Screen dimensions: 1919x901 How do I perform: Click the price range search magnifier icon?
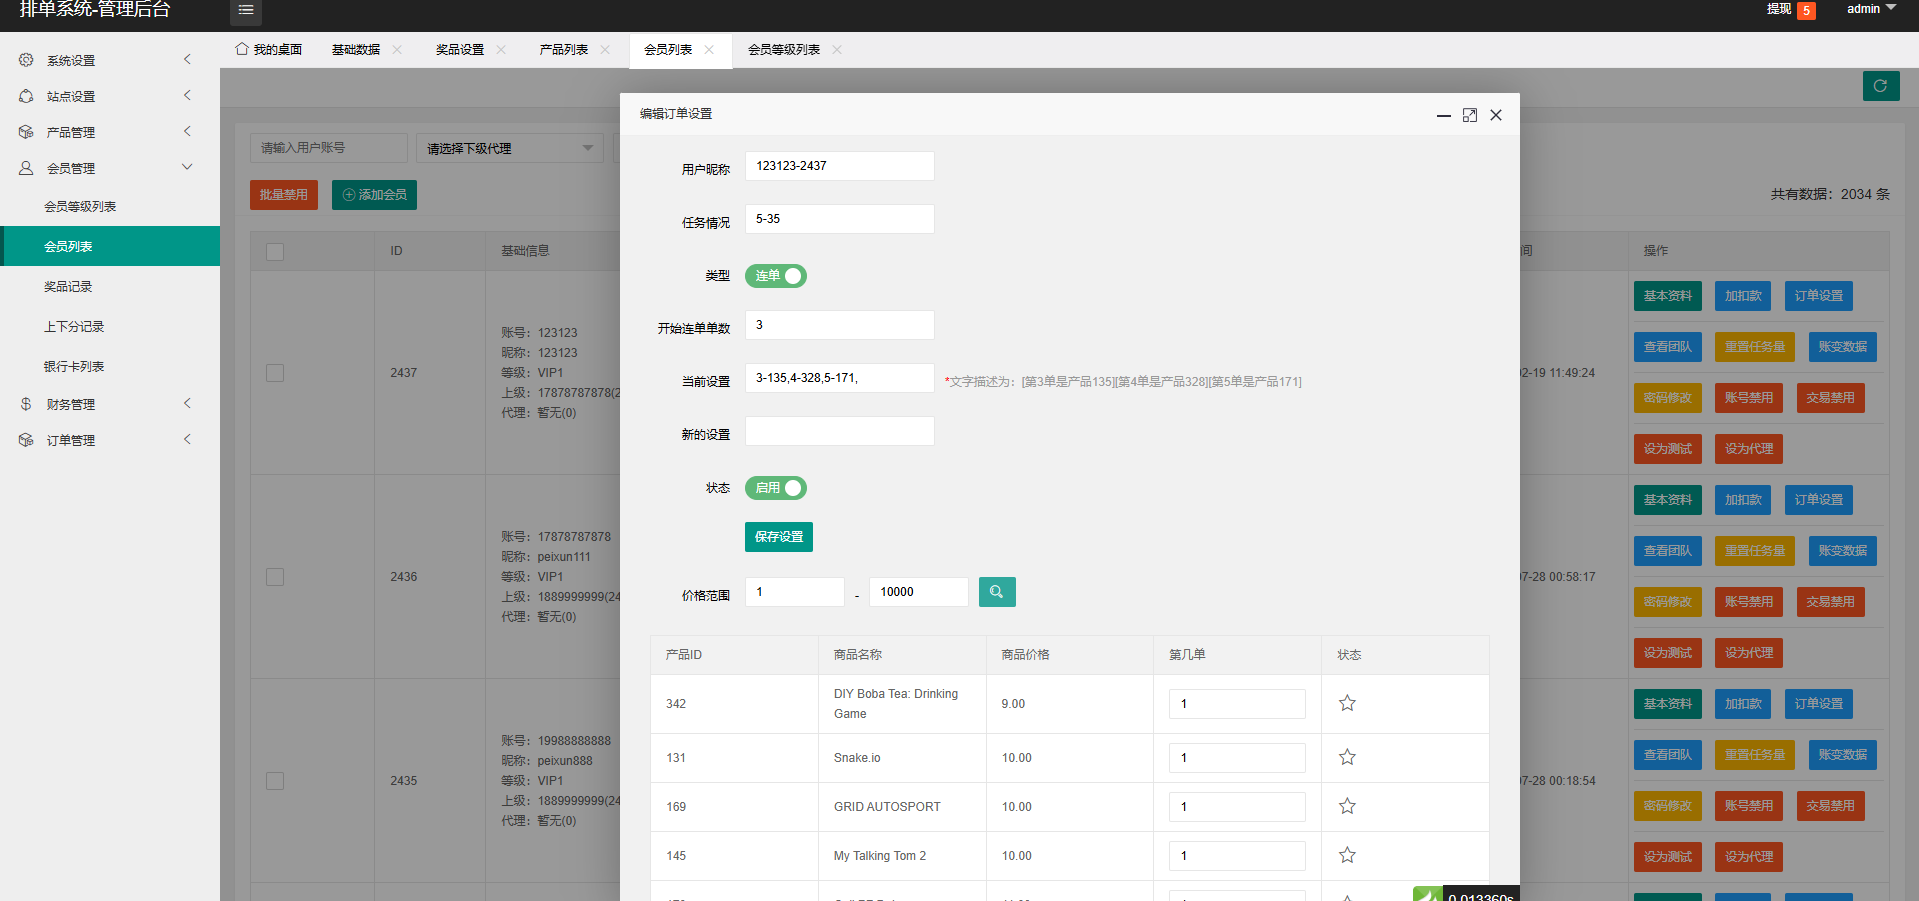click(996, 592)
